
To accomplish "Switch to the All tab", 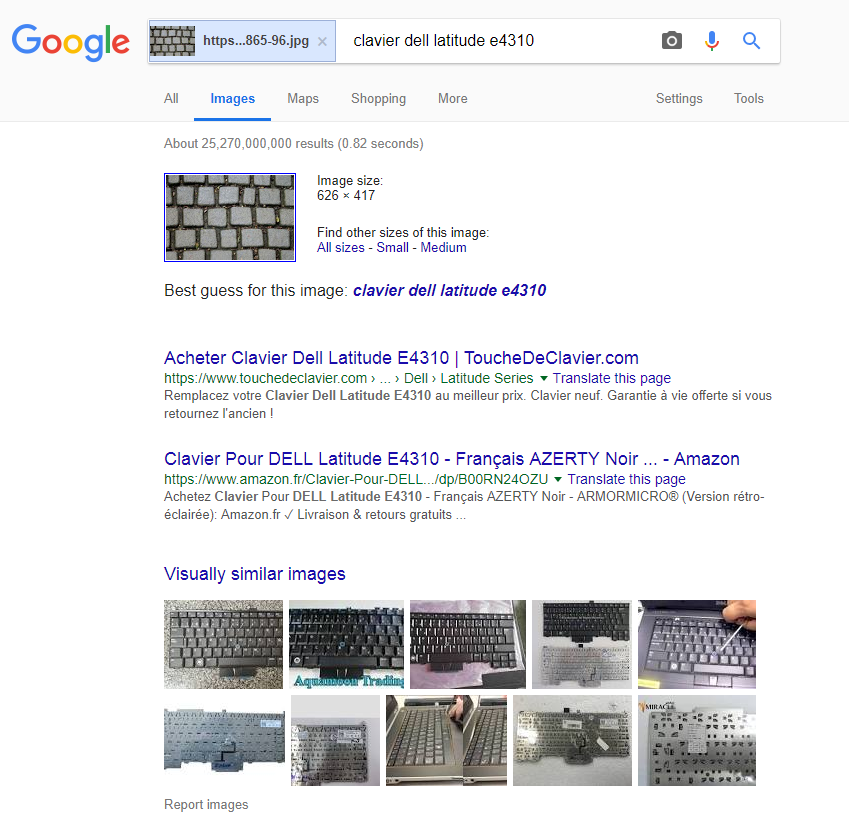I will click(x=171, y=99).
